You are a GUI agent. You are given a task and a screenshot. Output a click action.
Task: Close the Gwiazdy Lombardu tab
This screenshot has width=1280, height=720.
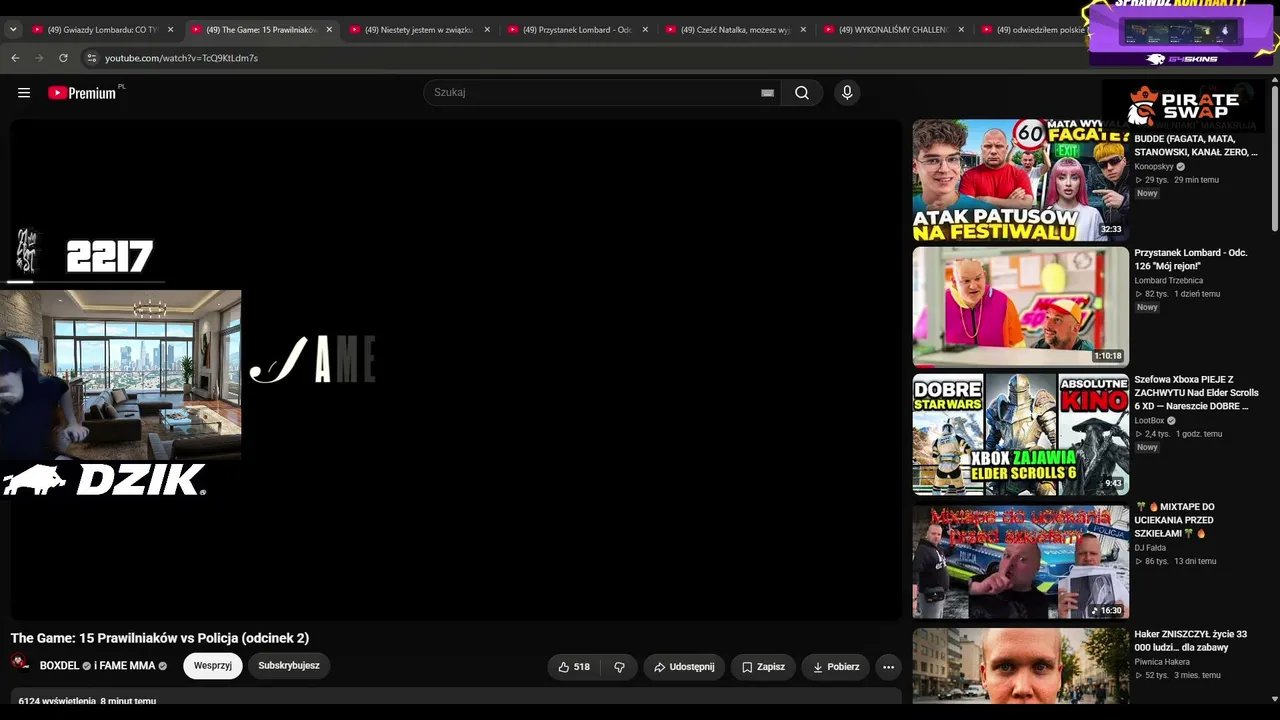coord(170,30)
